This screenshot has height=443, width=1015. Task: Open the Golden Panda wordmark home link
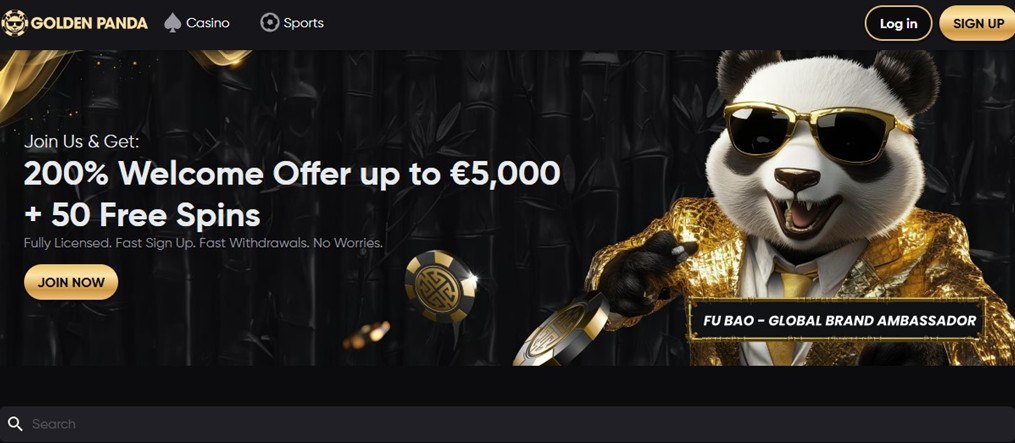pyautogui.click(x=89, y=23)
